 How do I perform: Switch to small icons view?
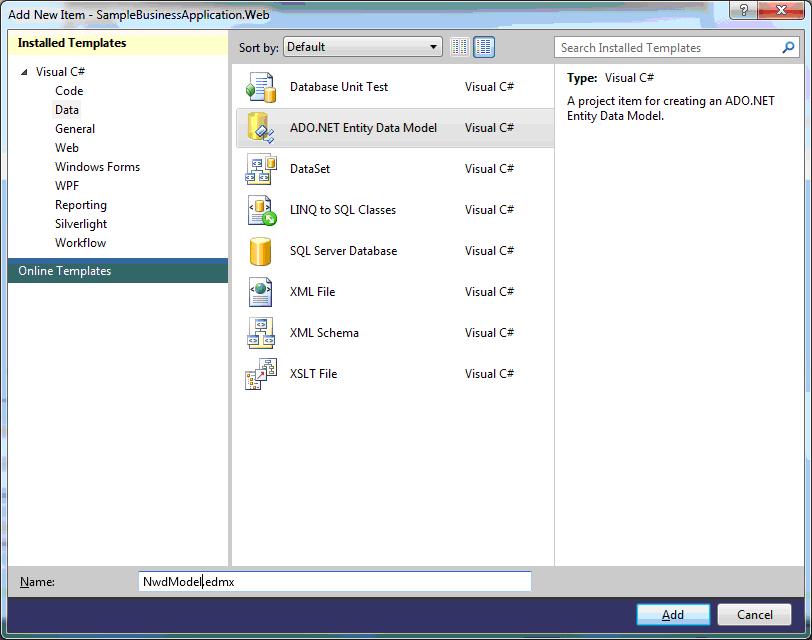click(x=459, y=47)
